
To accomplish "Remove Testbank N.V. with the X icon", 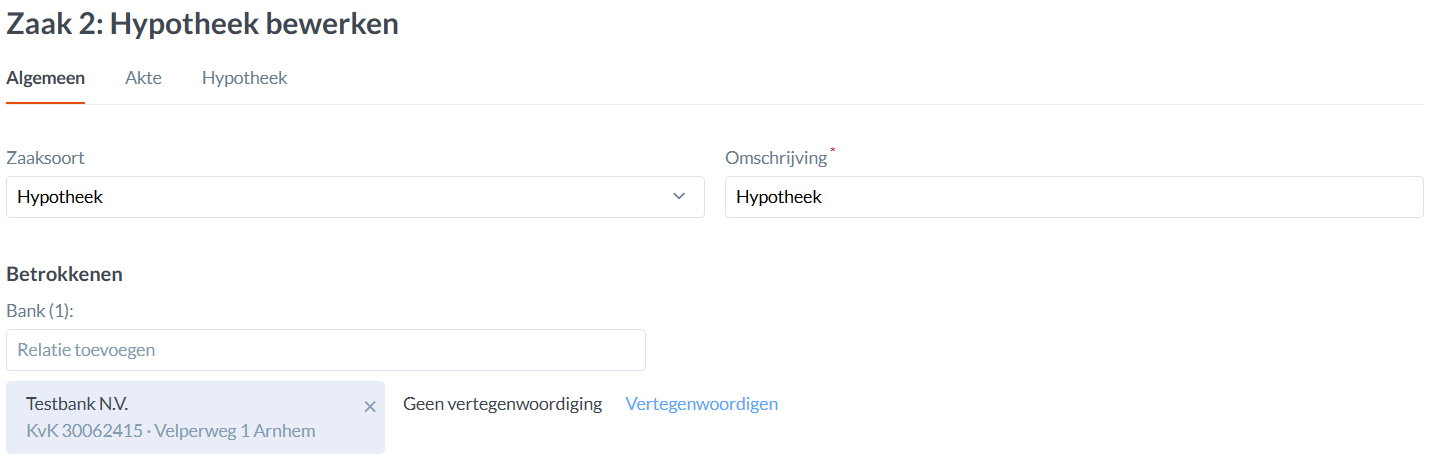I will 370,406.
